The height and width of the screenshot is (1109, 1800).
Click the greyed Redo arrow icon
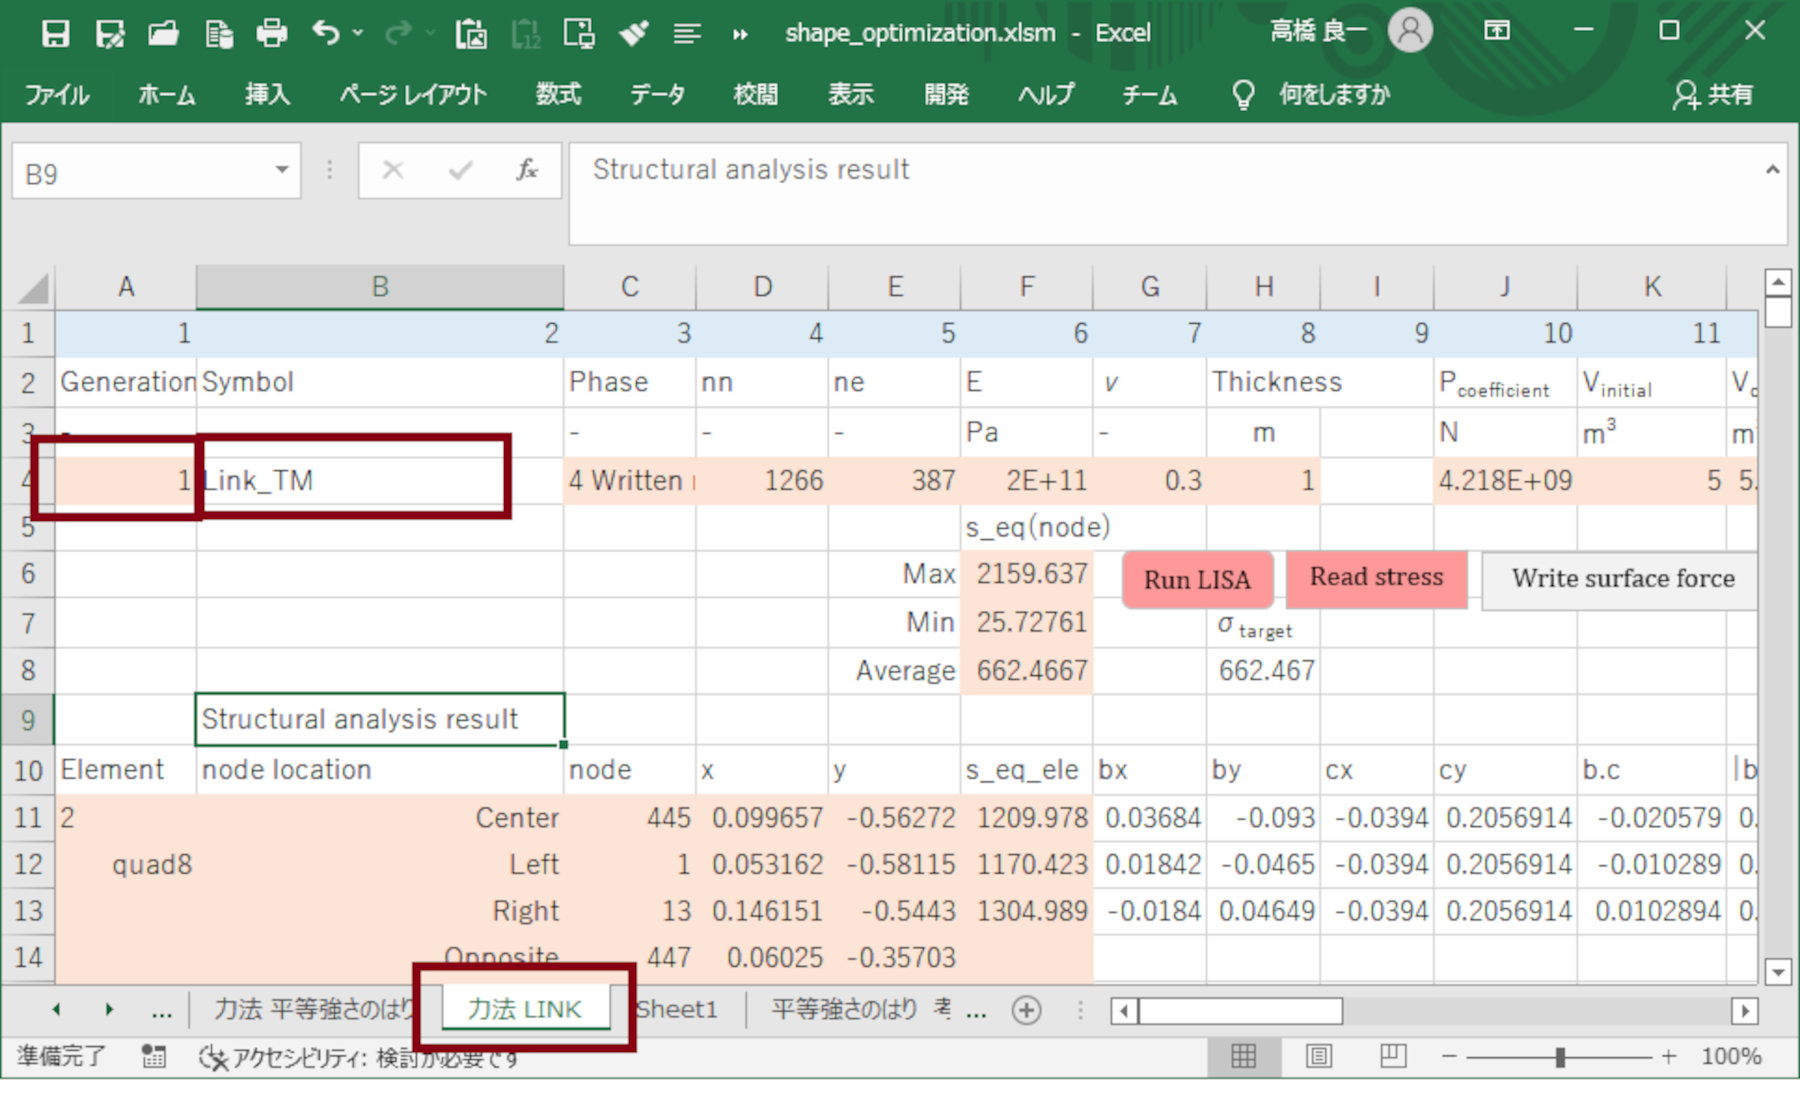point(398,33)
